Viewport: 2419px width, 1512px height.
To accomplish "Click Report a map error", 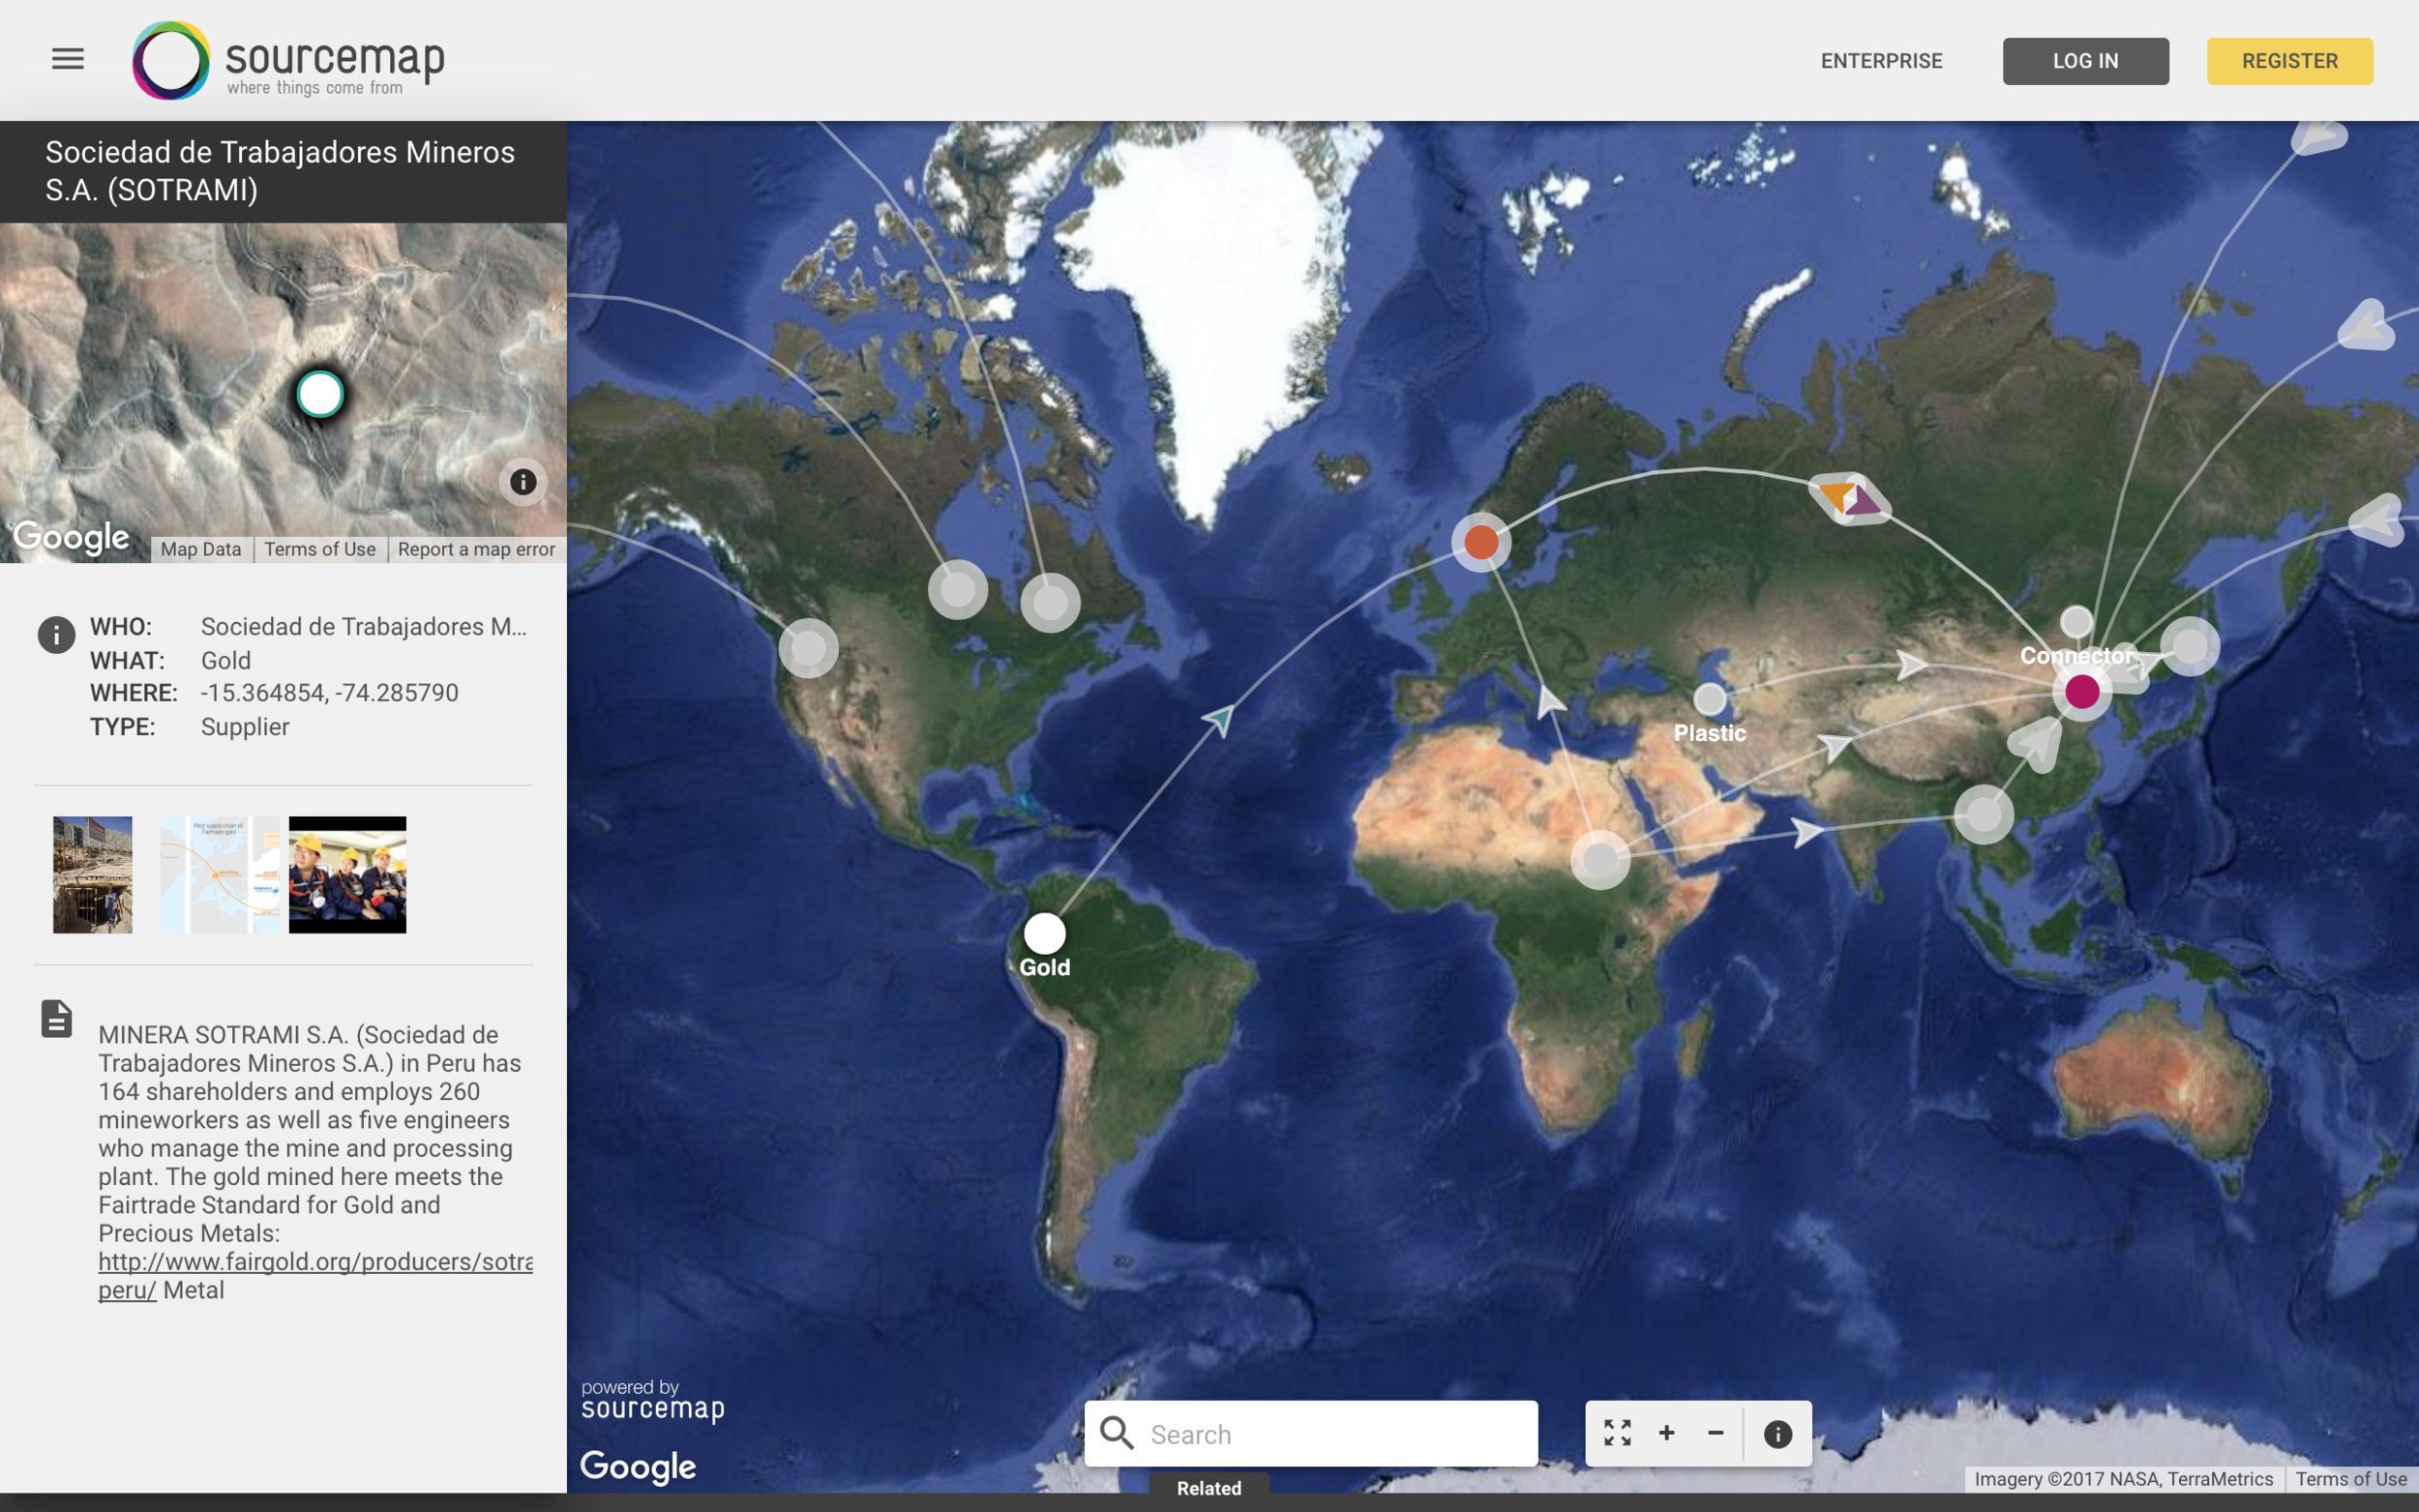I will point(476,549).
